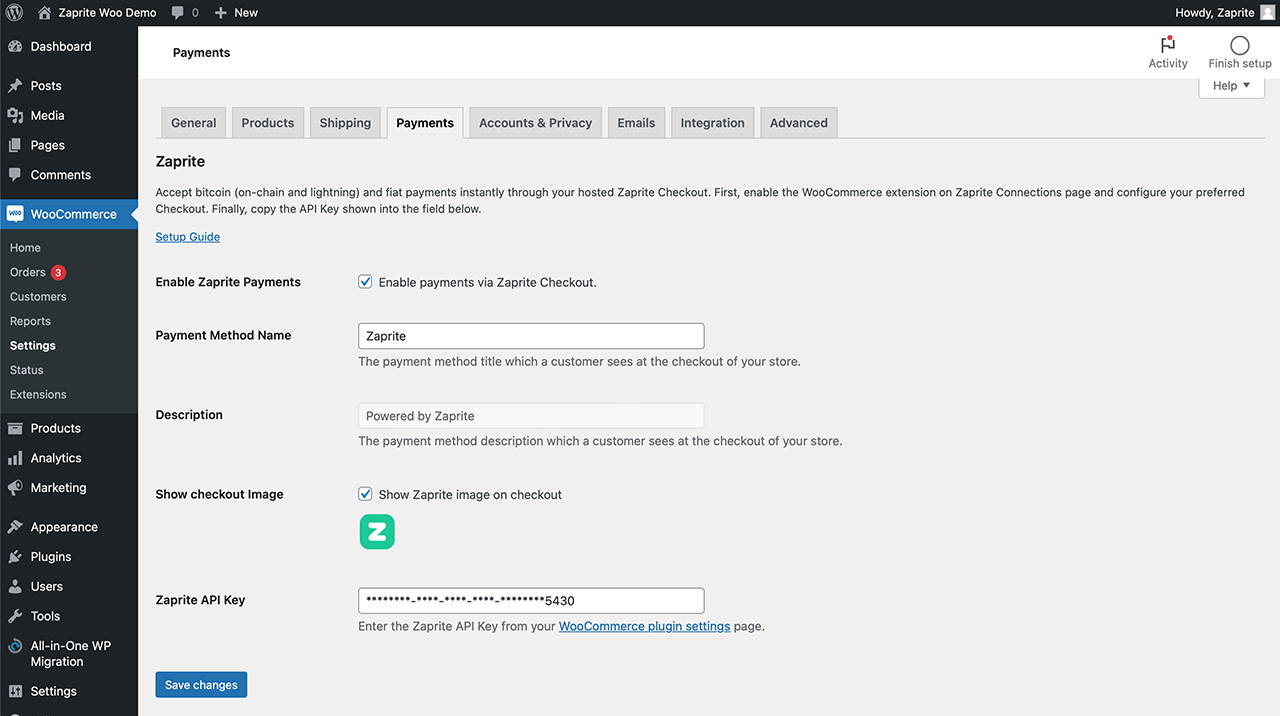Open WooCommerce Settings submenu item
The image size is (1280, 716).
point(33,346)
